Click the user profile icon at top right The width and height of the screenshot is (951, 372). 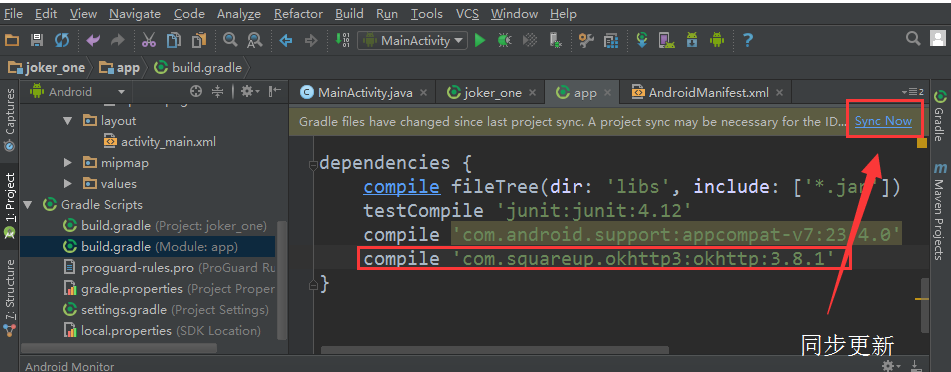point(937,38)
